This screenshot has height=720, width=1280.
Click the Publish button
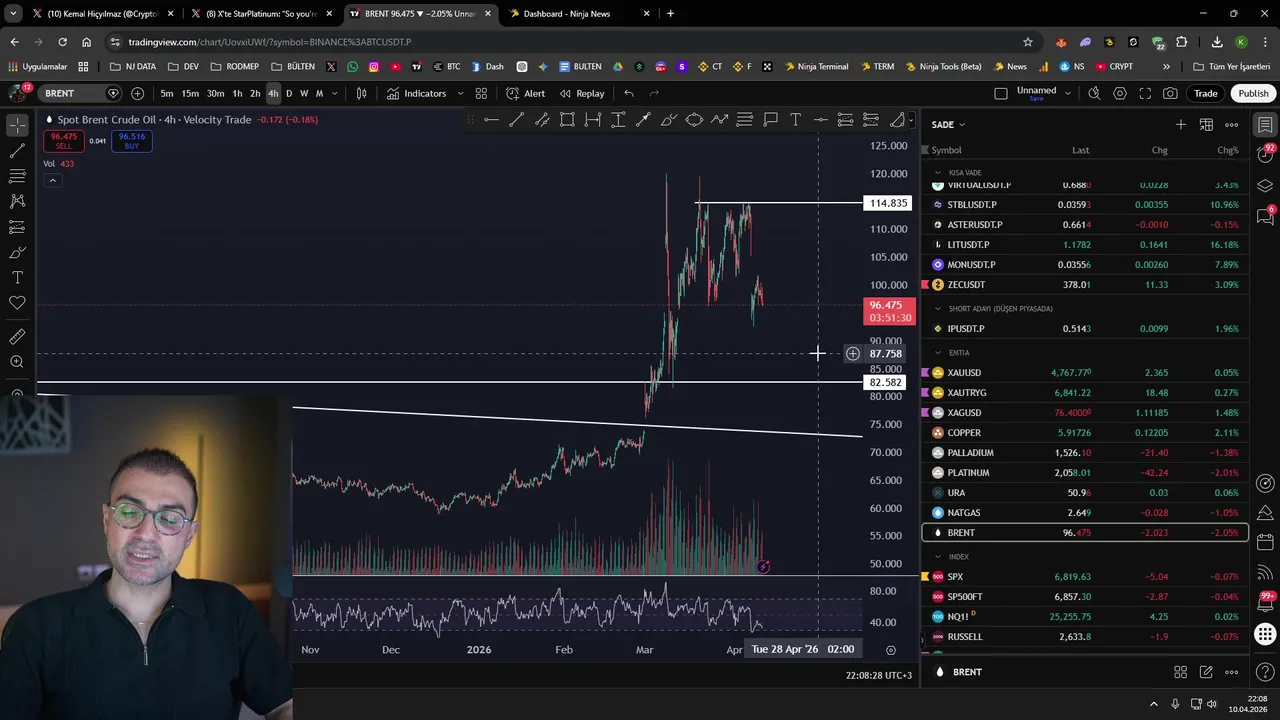pos(1253,93)
